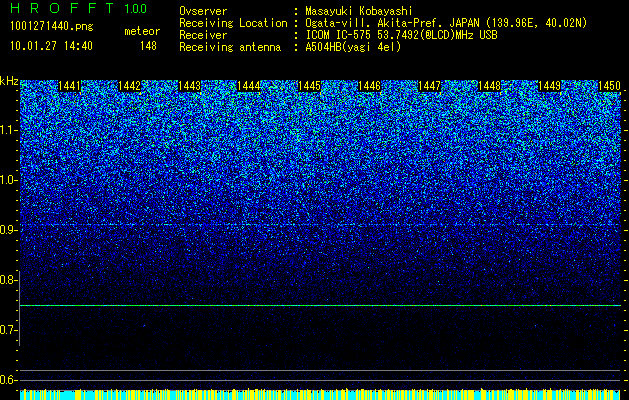Screen dimensions: 629x400
Task: Click the 1.1 kHz axis label
Action: pos(8,130)
